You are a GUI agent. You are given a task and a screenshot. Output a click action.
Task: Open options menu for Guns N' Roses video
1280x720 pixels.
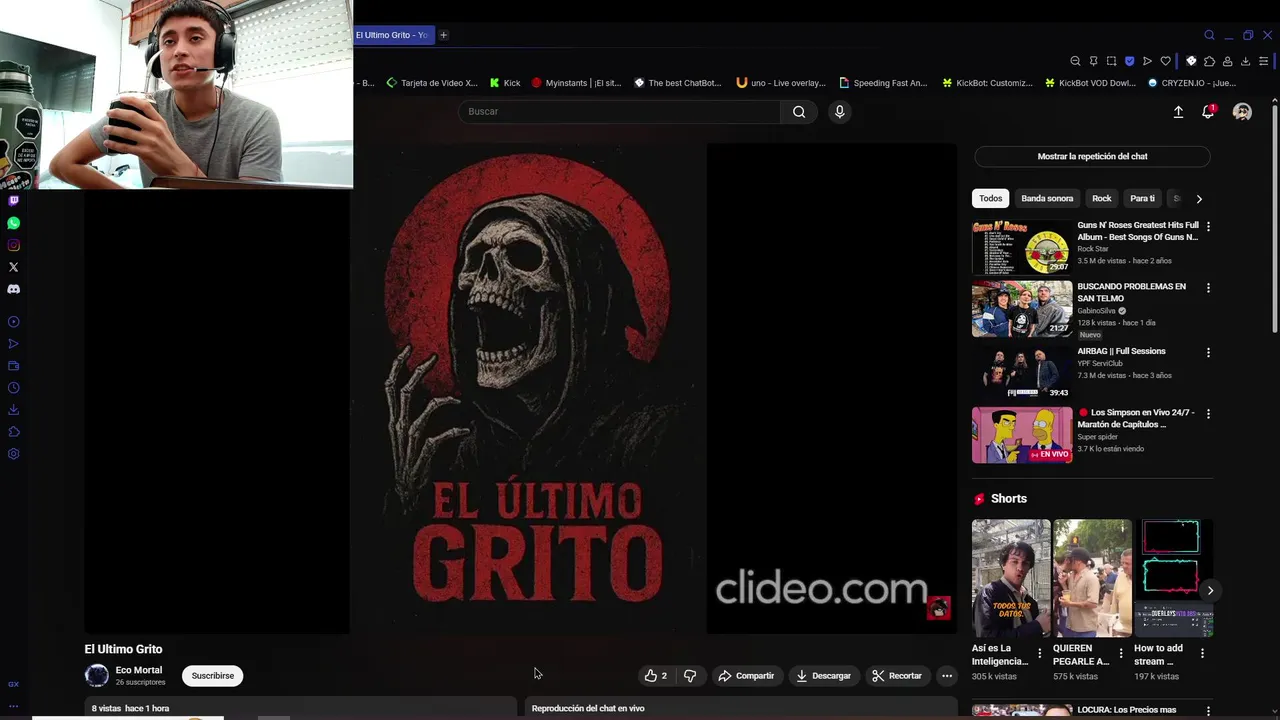point(1208,227)
